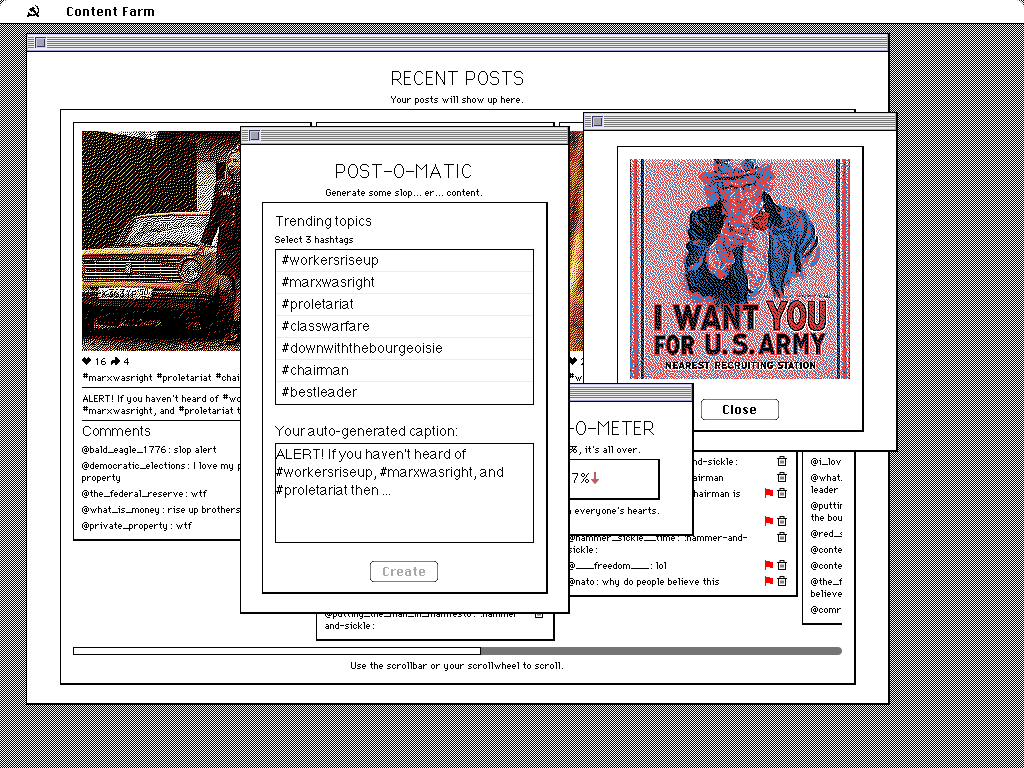Click the @private_property wtf comment
The width and height of the screenshot is (1024, 768).
click(136, 526)
